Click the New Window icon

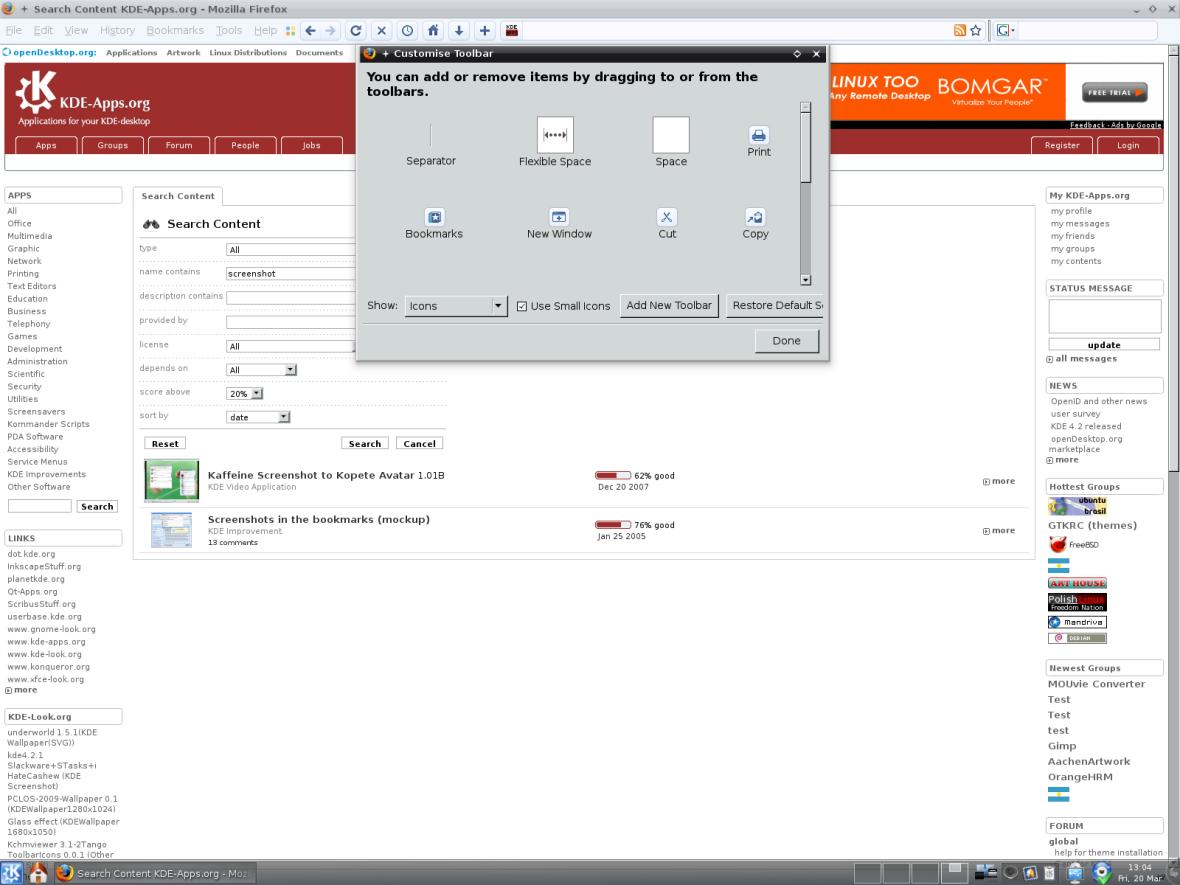[559, 216]
